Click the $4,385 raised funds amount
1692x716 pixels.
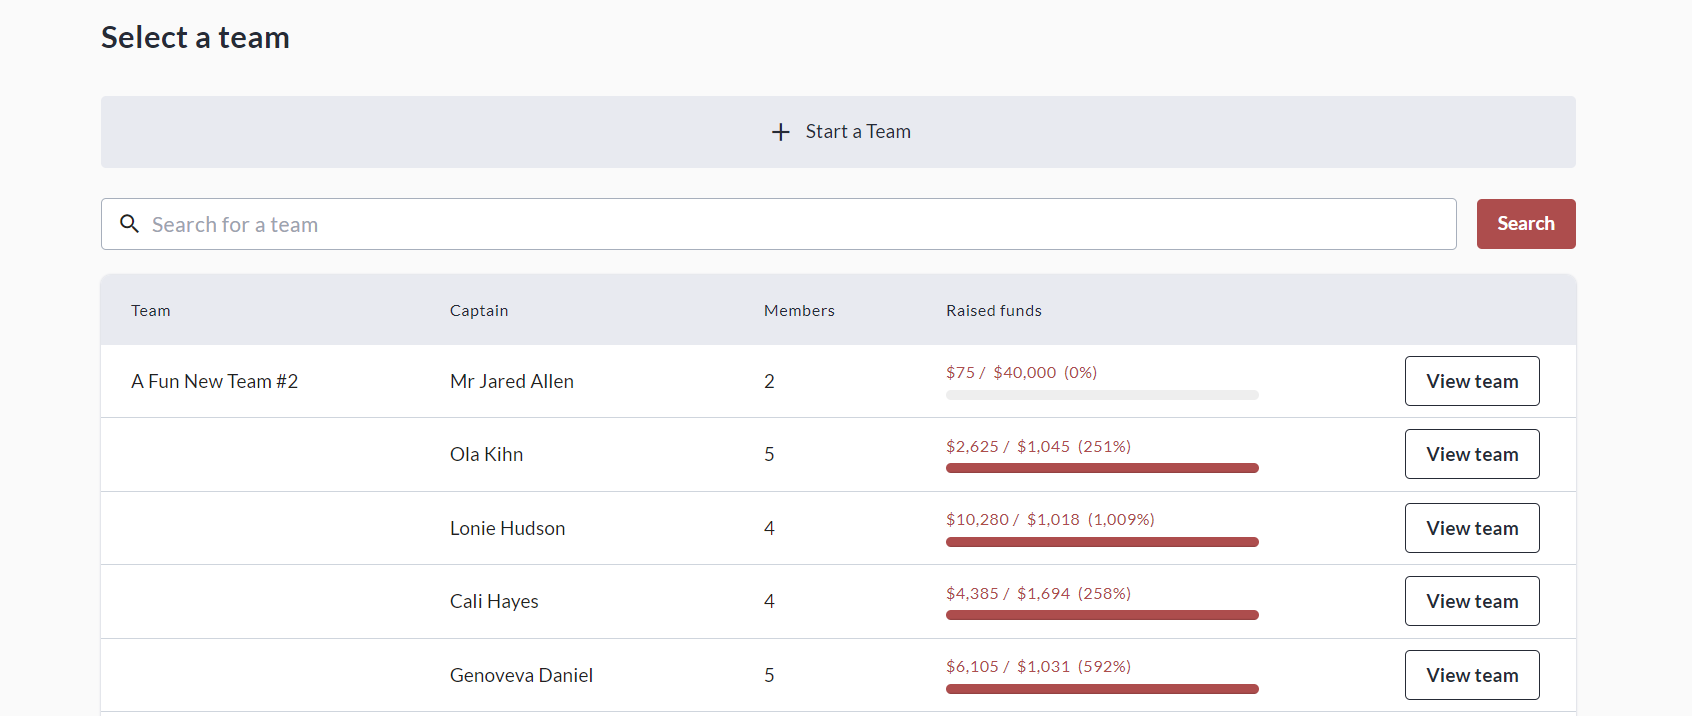point(972,593)
